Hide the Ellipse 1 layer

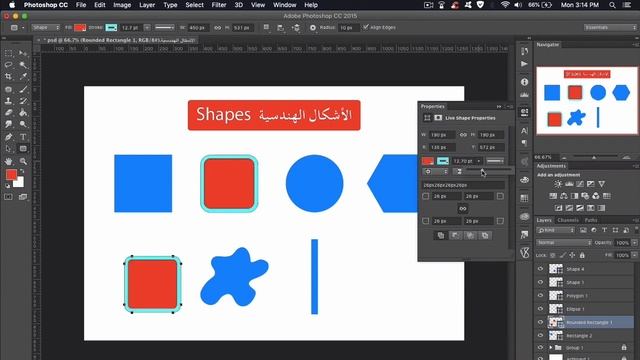(x=540, y=309)
